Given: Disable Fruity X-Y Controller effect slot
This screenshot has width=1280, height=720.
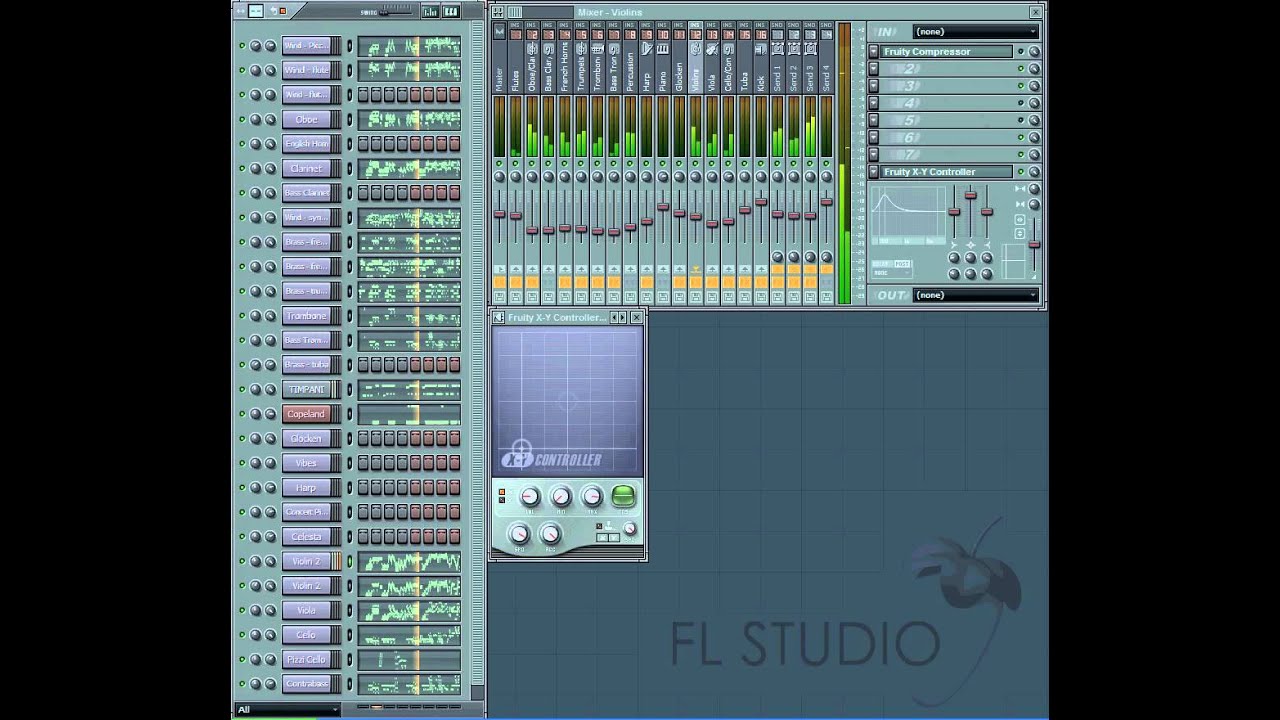Looking at the screenshot, I should point(1021,172).
